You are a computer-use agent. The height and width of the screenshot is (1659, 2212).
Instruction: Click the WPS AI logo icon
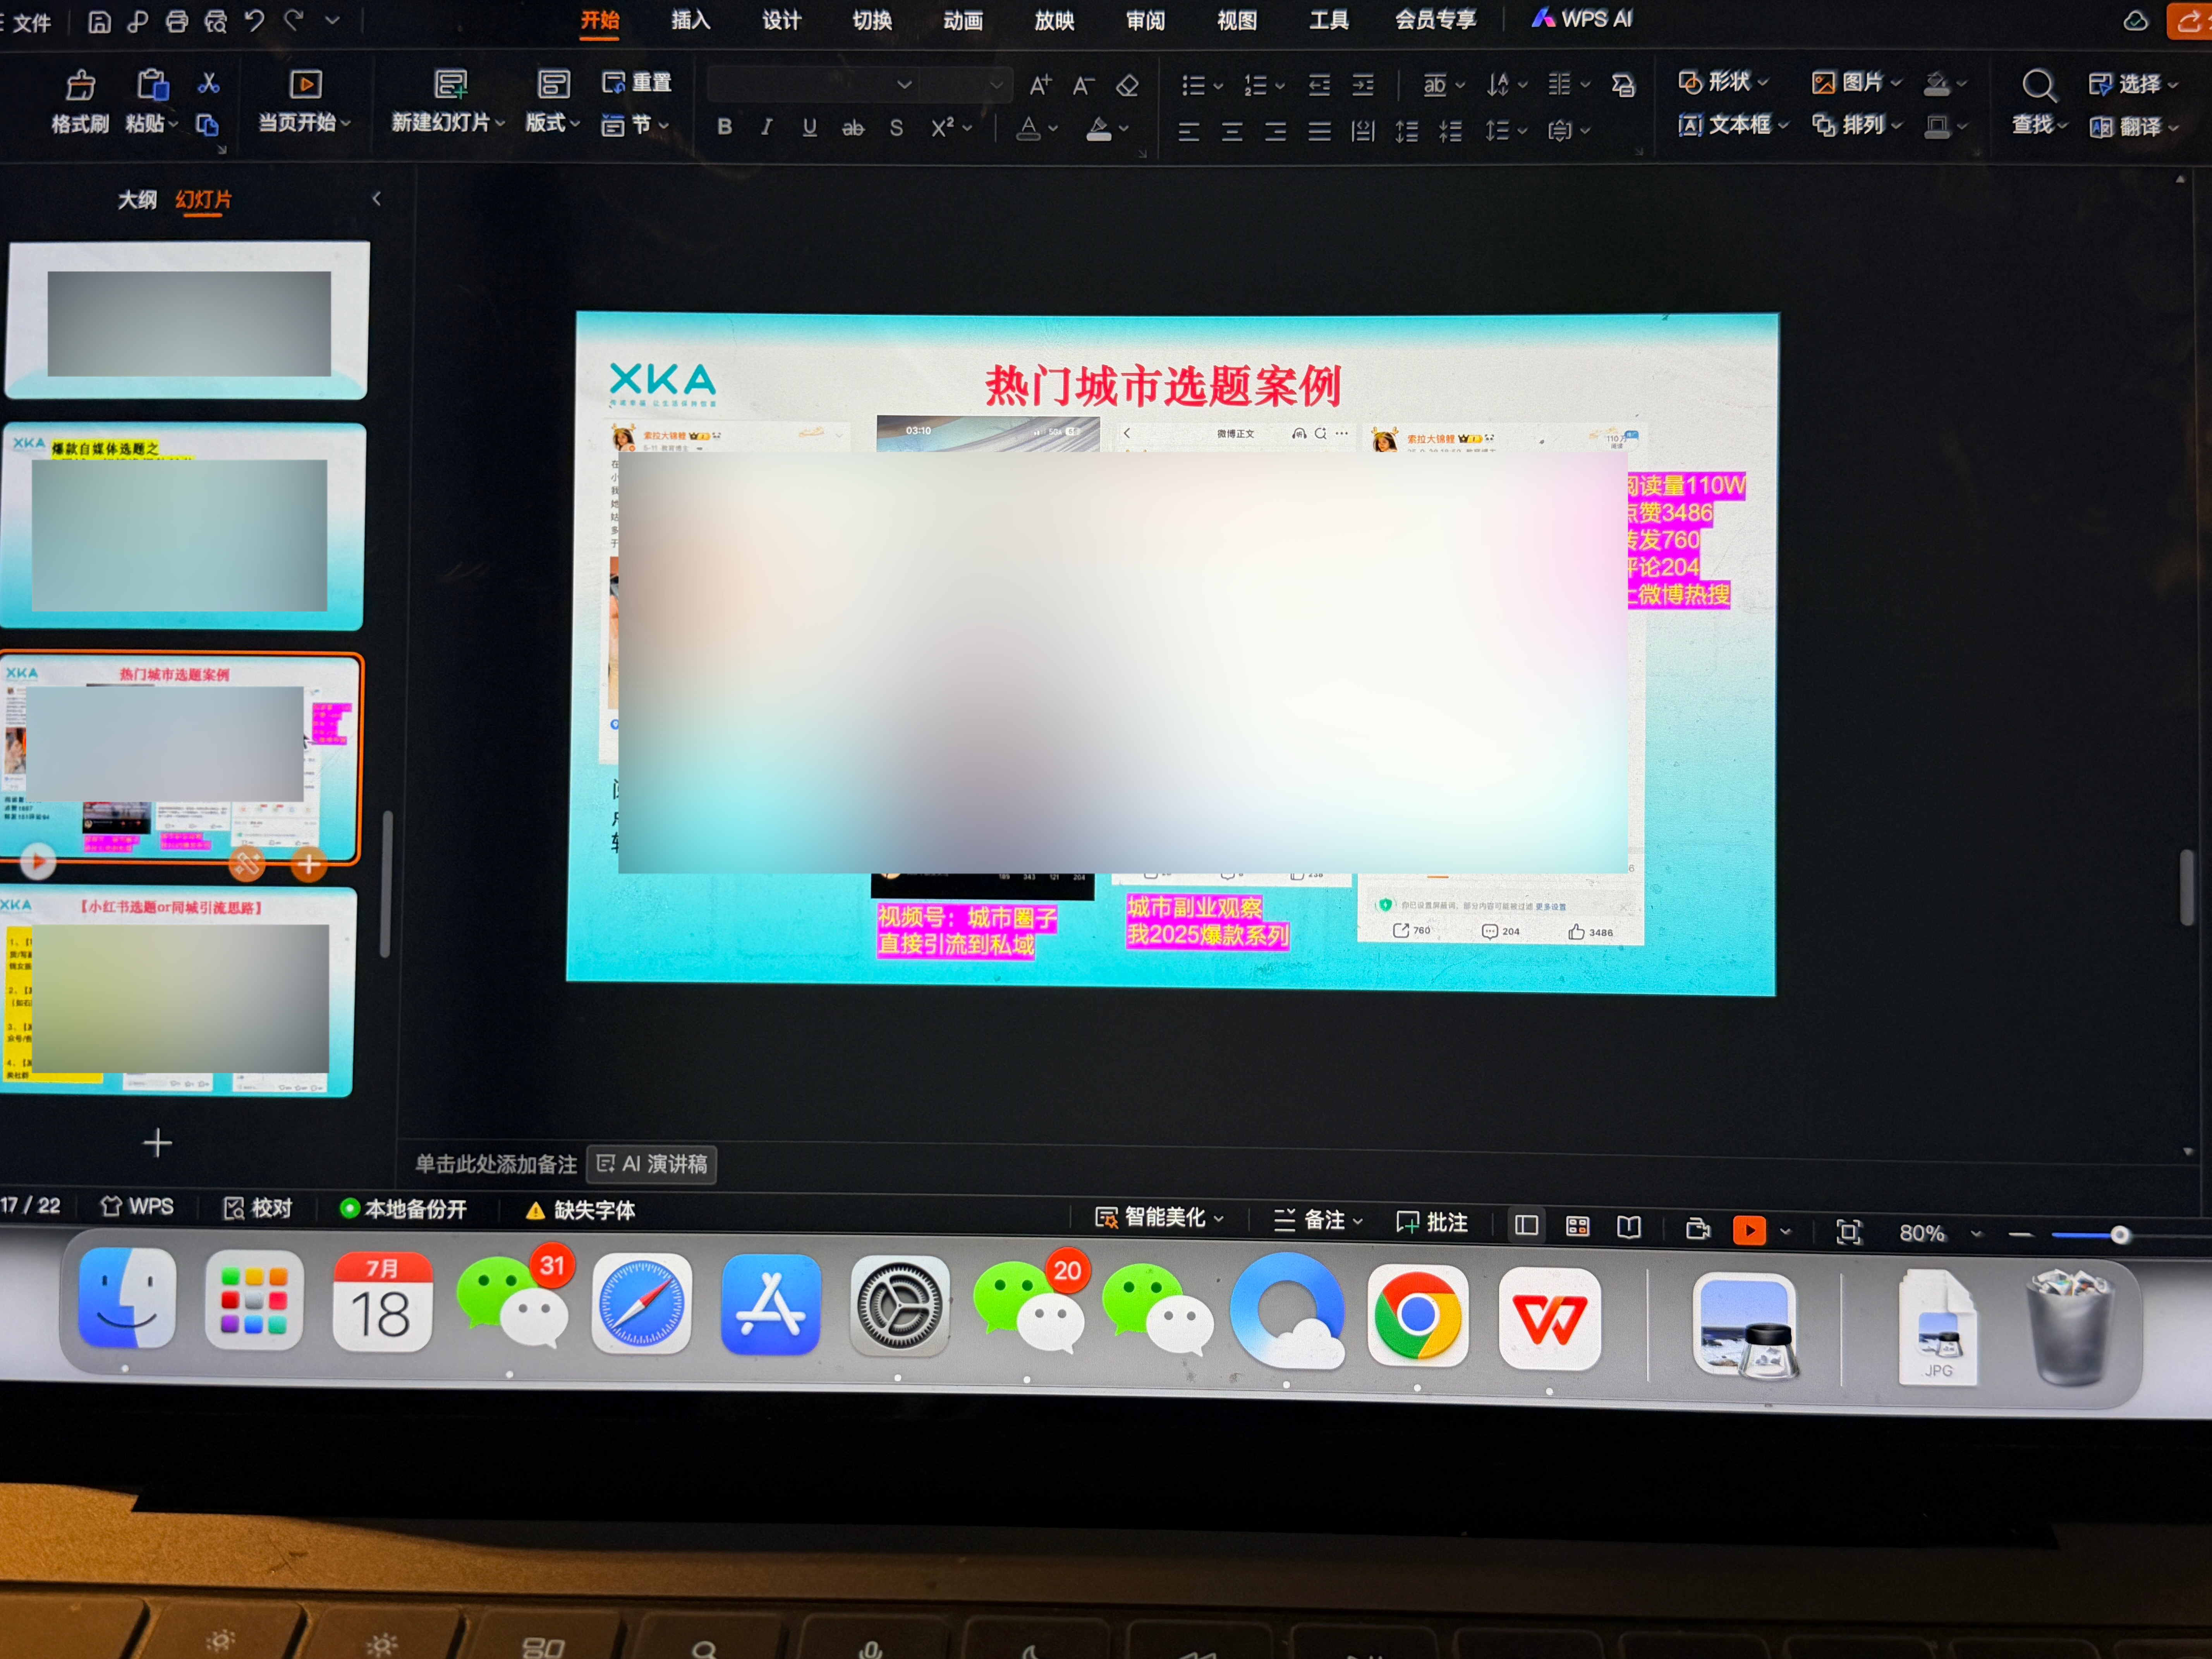(1543, 18)
